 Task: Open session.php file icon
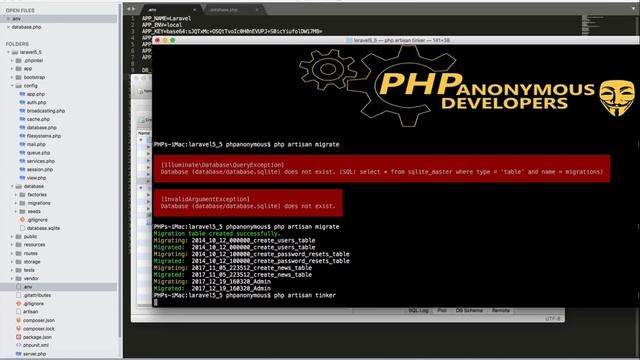click(x=22, y=169)
